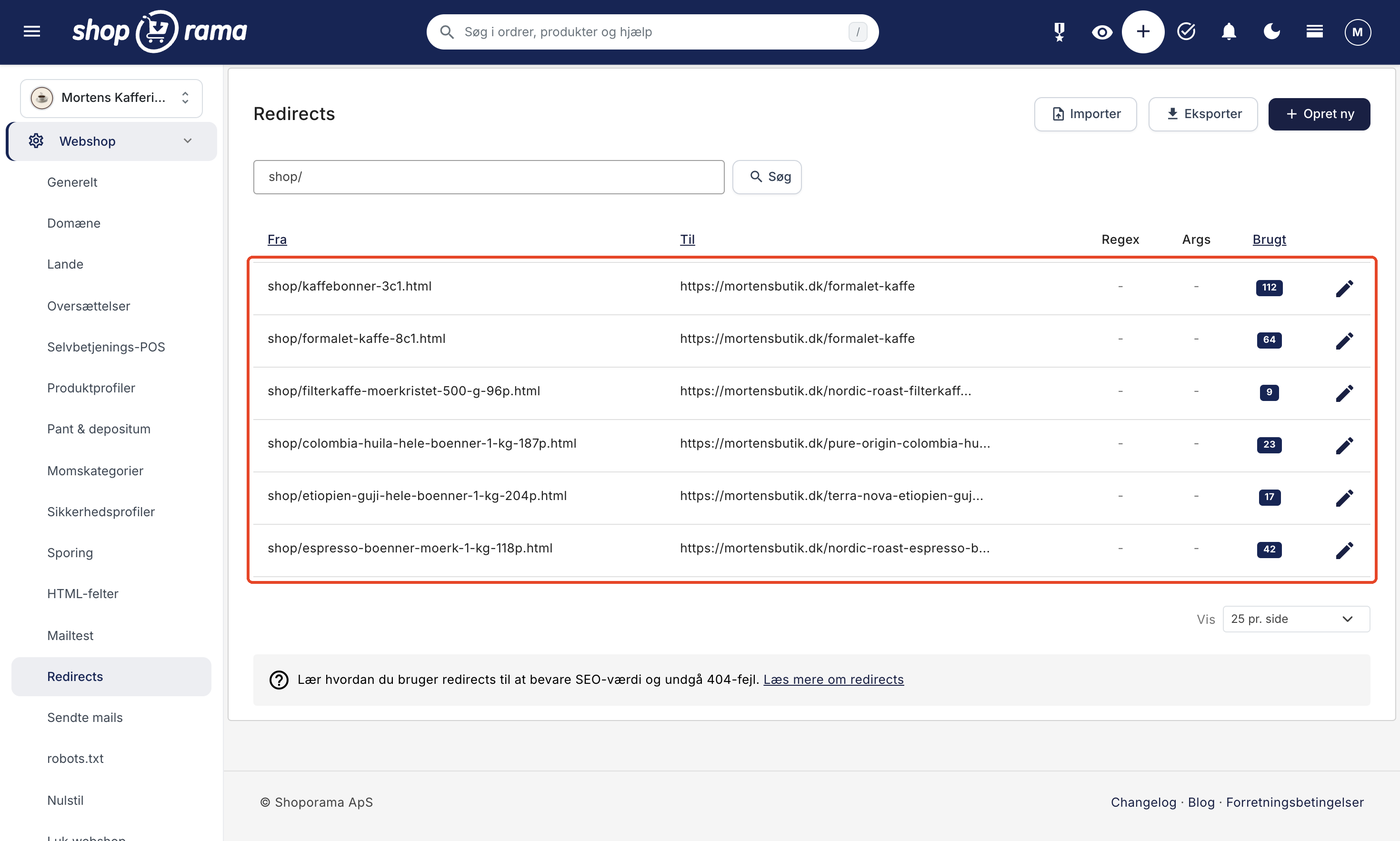Screen dimensions: 1400x841
Task: Open the medal achievements icon
Action: click(1059, 32)
